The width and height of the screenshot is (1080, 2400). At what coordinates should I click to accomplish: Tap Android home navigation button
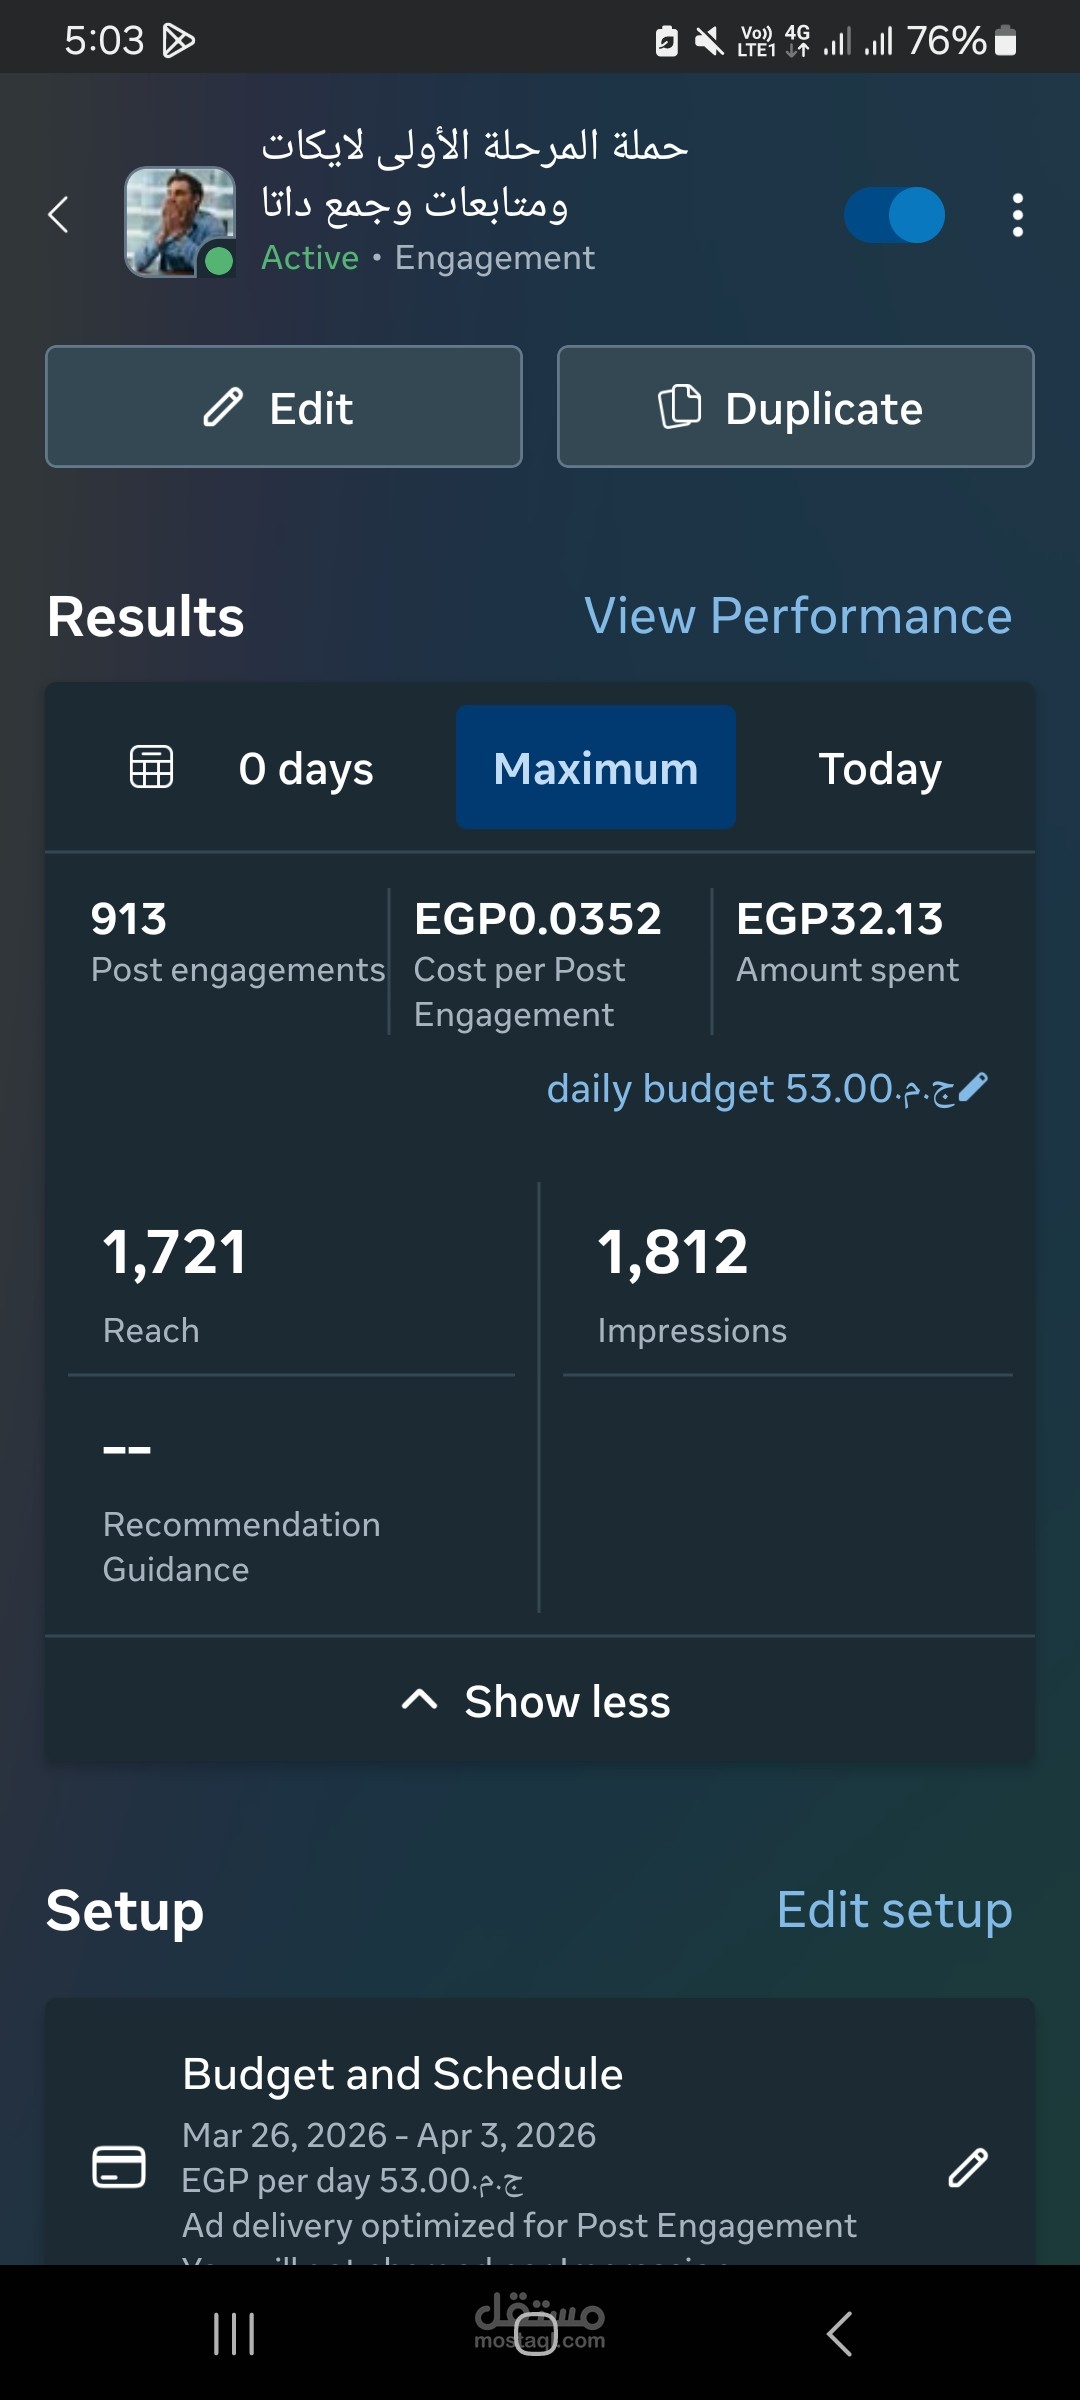(536, 2334)
